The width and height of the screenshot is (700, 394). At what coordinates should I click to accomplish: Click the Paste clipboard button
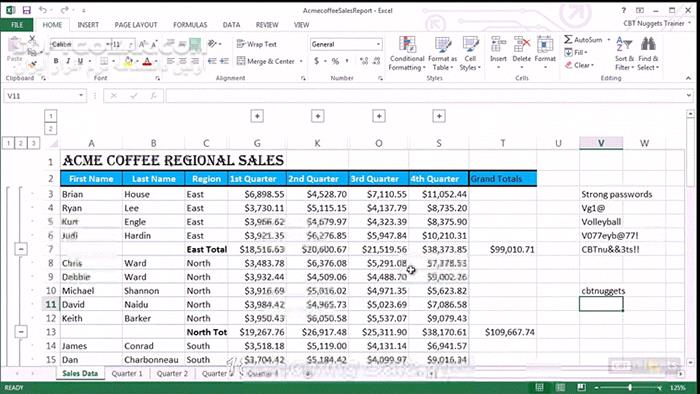(14, 50)
